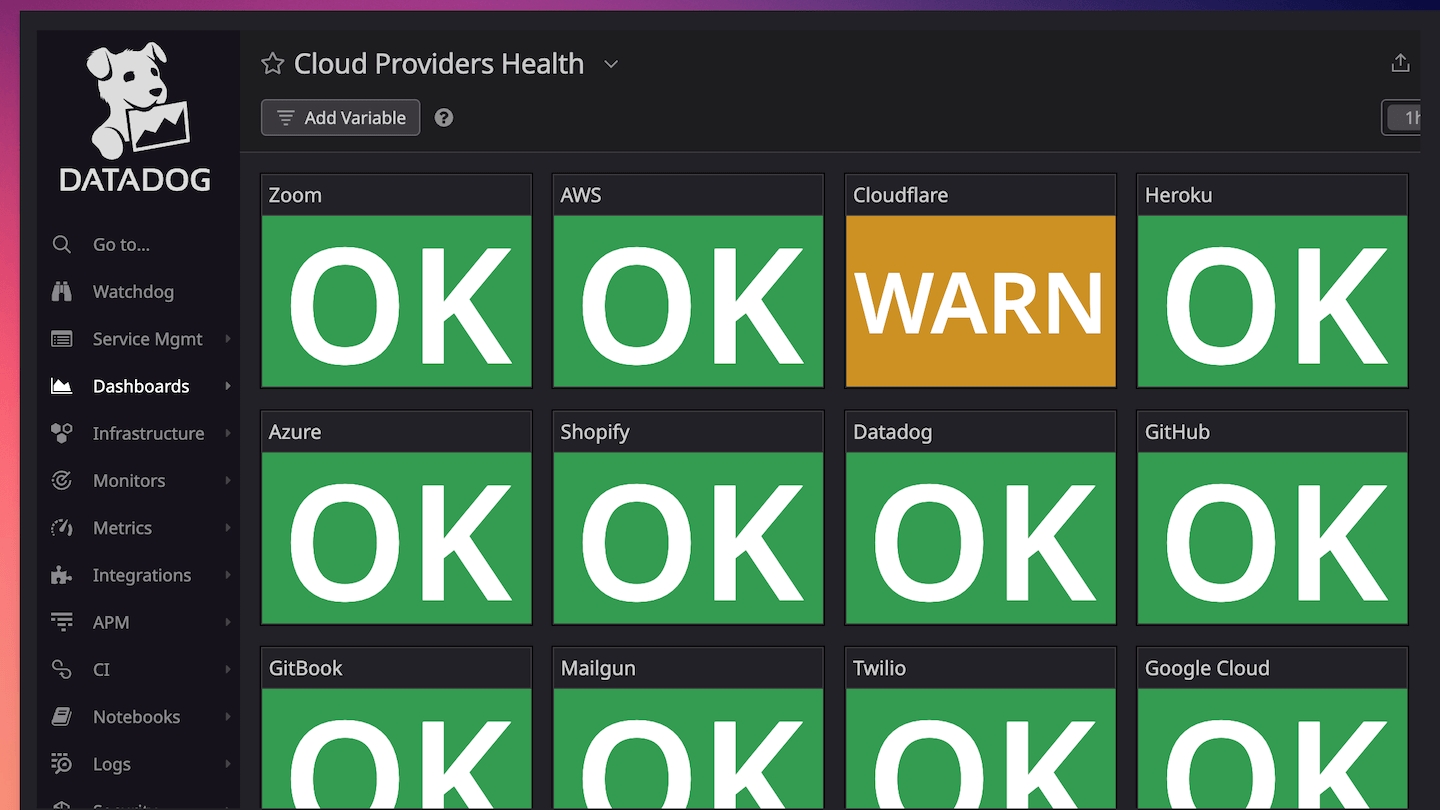Click the Logs icon
The width and height of the screenshot is (1440, 810).
(x=62, y=764)
